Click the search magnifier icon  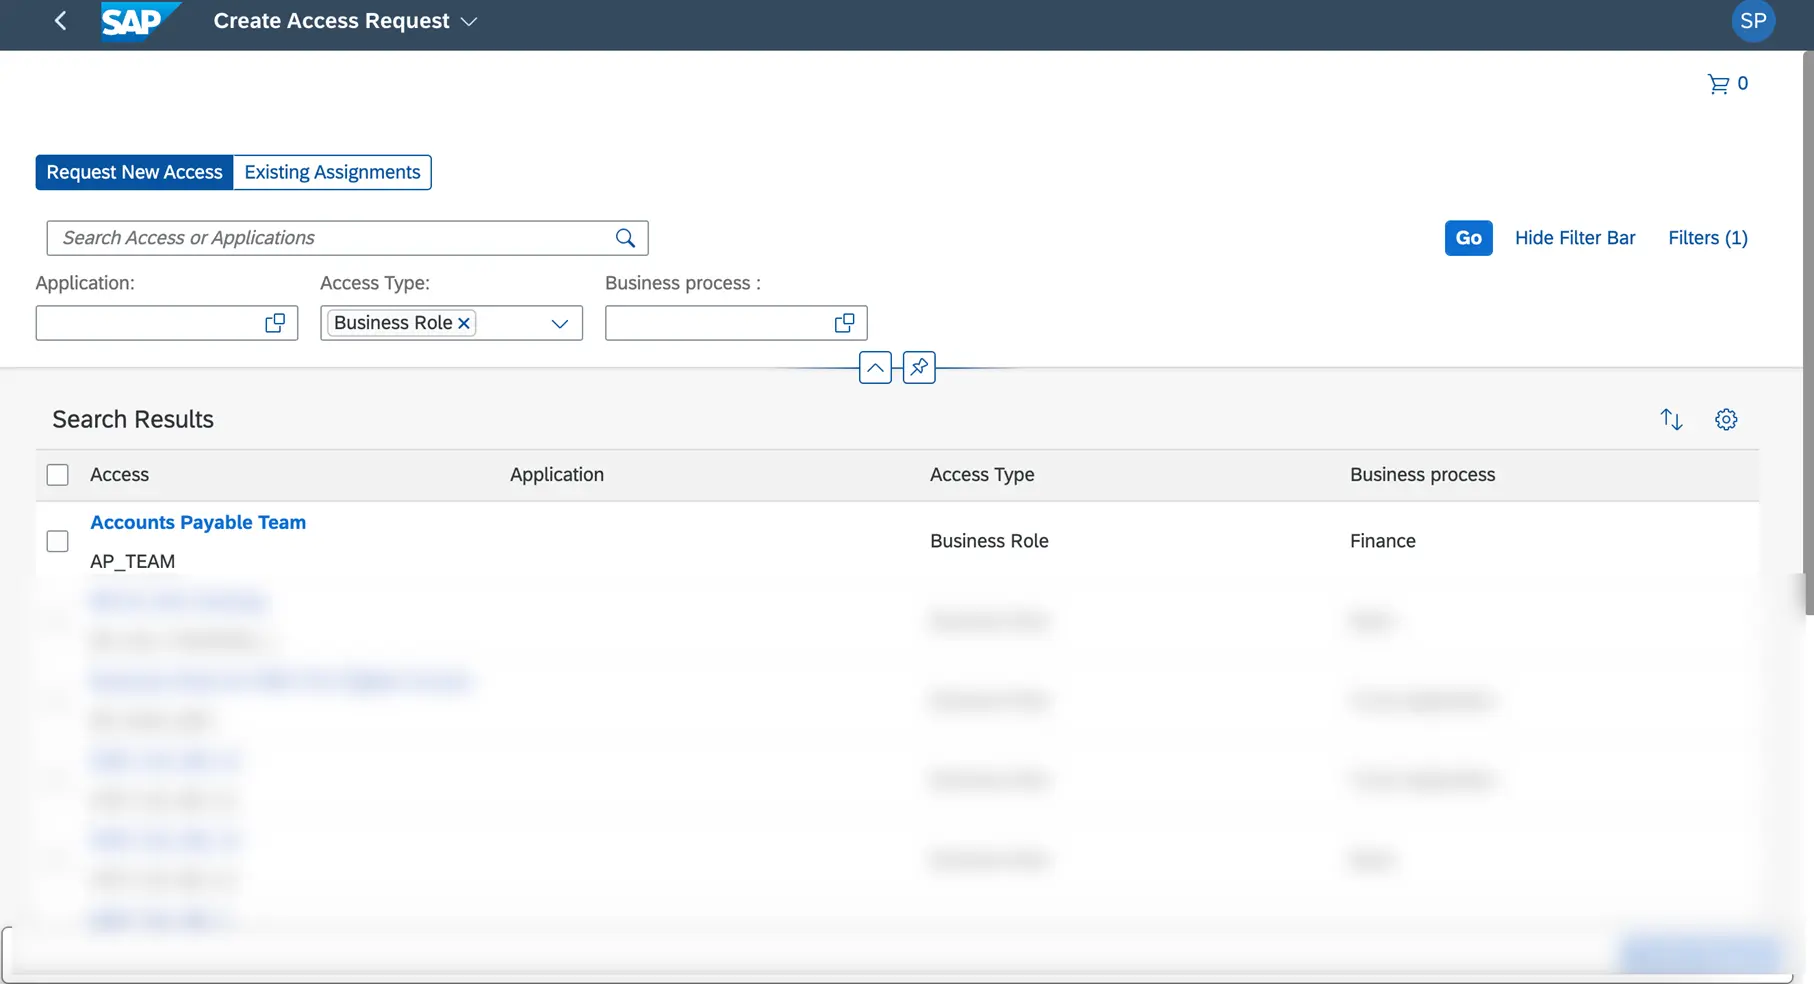point(625,238)
